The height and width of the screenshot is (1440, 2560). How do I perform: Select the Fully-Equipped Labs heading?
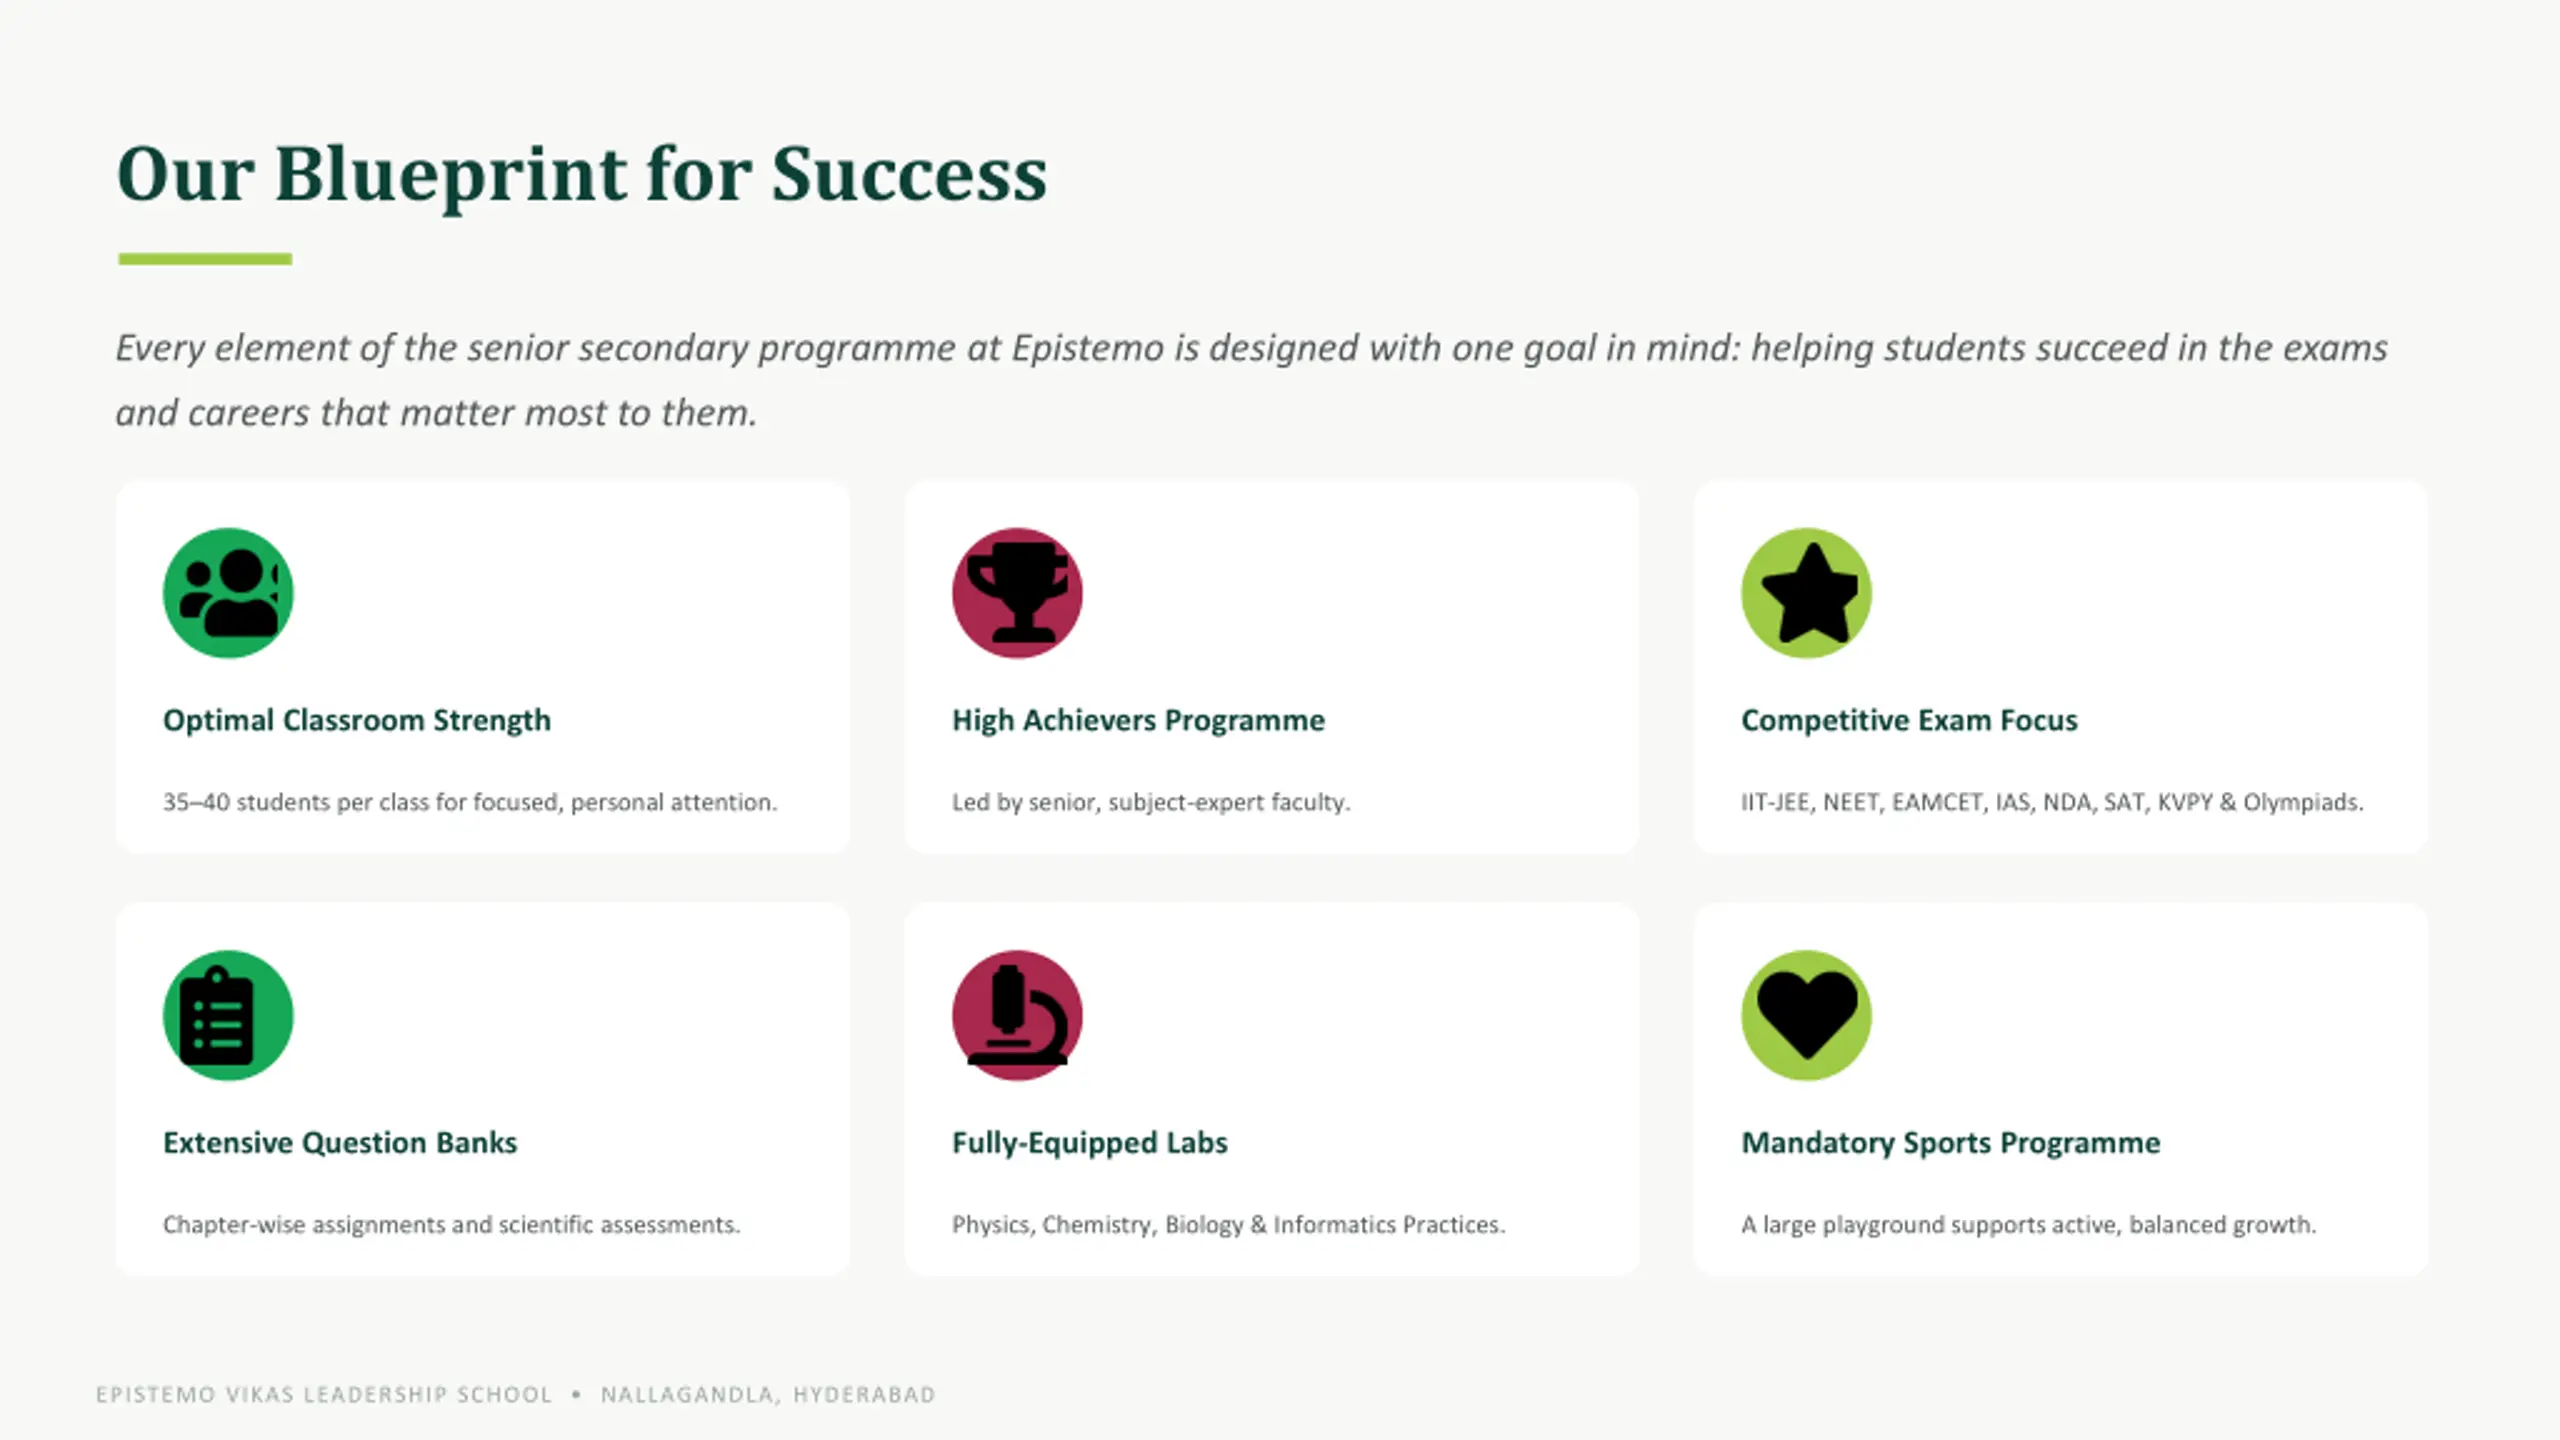click(x=1089, y=1143)
